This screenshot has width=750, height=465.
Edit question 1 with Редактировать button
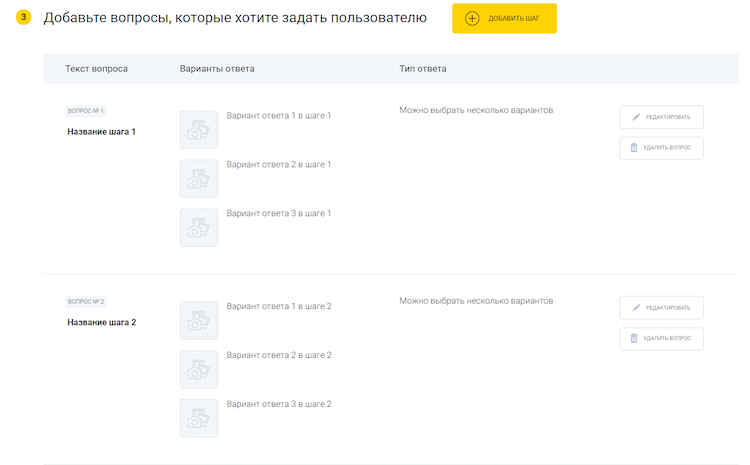pyautogui.click(x=661, y=117)
